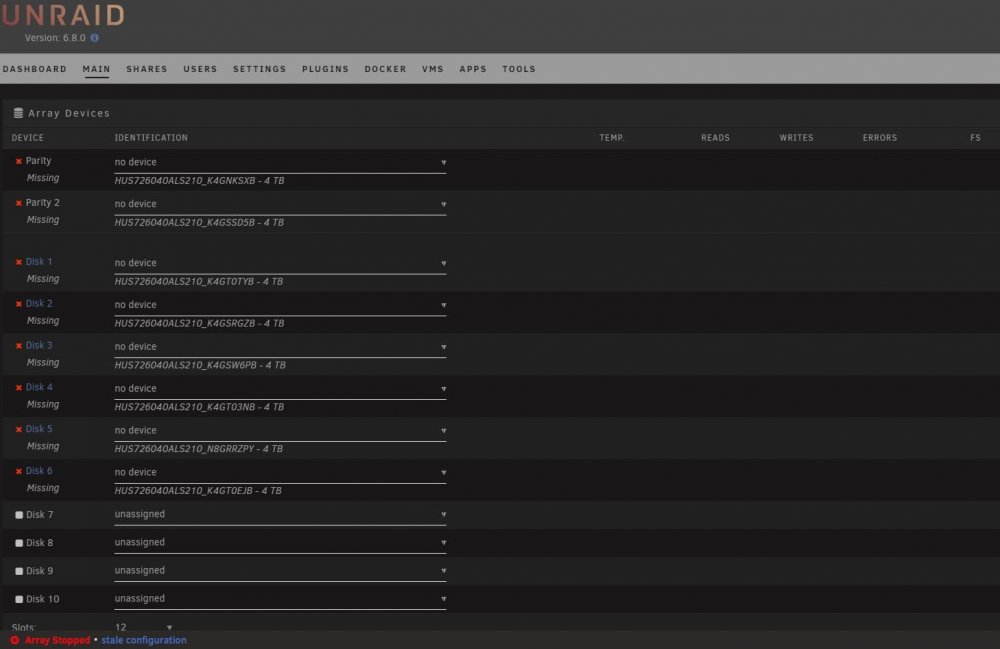The width and height of the screenshot is (1000, 649).
Task: Click the Writes column header
Action: click(x=796, y=138)
